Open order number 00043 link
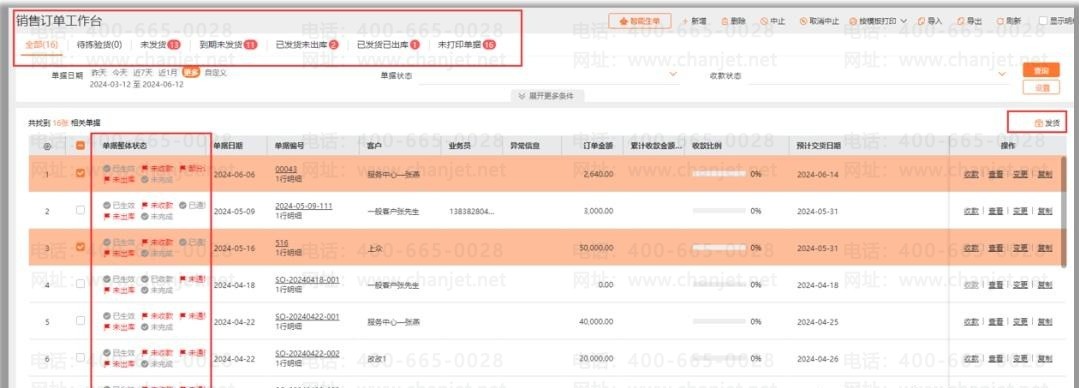Viewport: 1079px width, 388px height. click(x=286, y=169)
